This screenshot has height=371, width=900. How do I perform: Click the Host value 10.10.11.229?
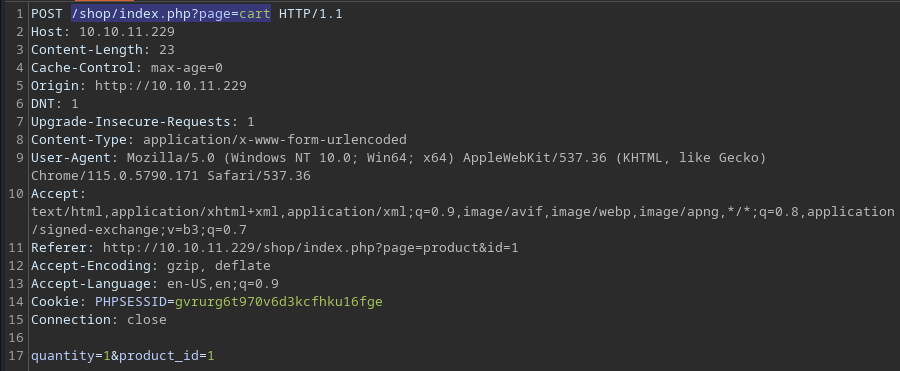127,32
